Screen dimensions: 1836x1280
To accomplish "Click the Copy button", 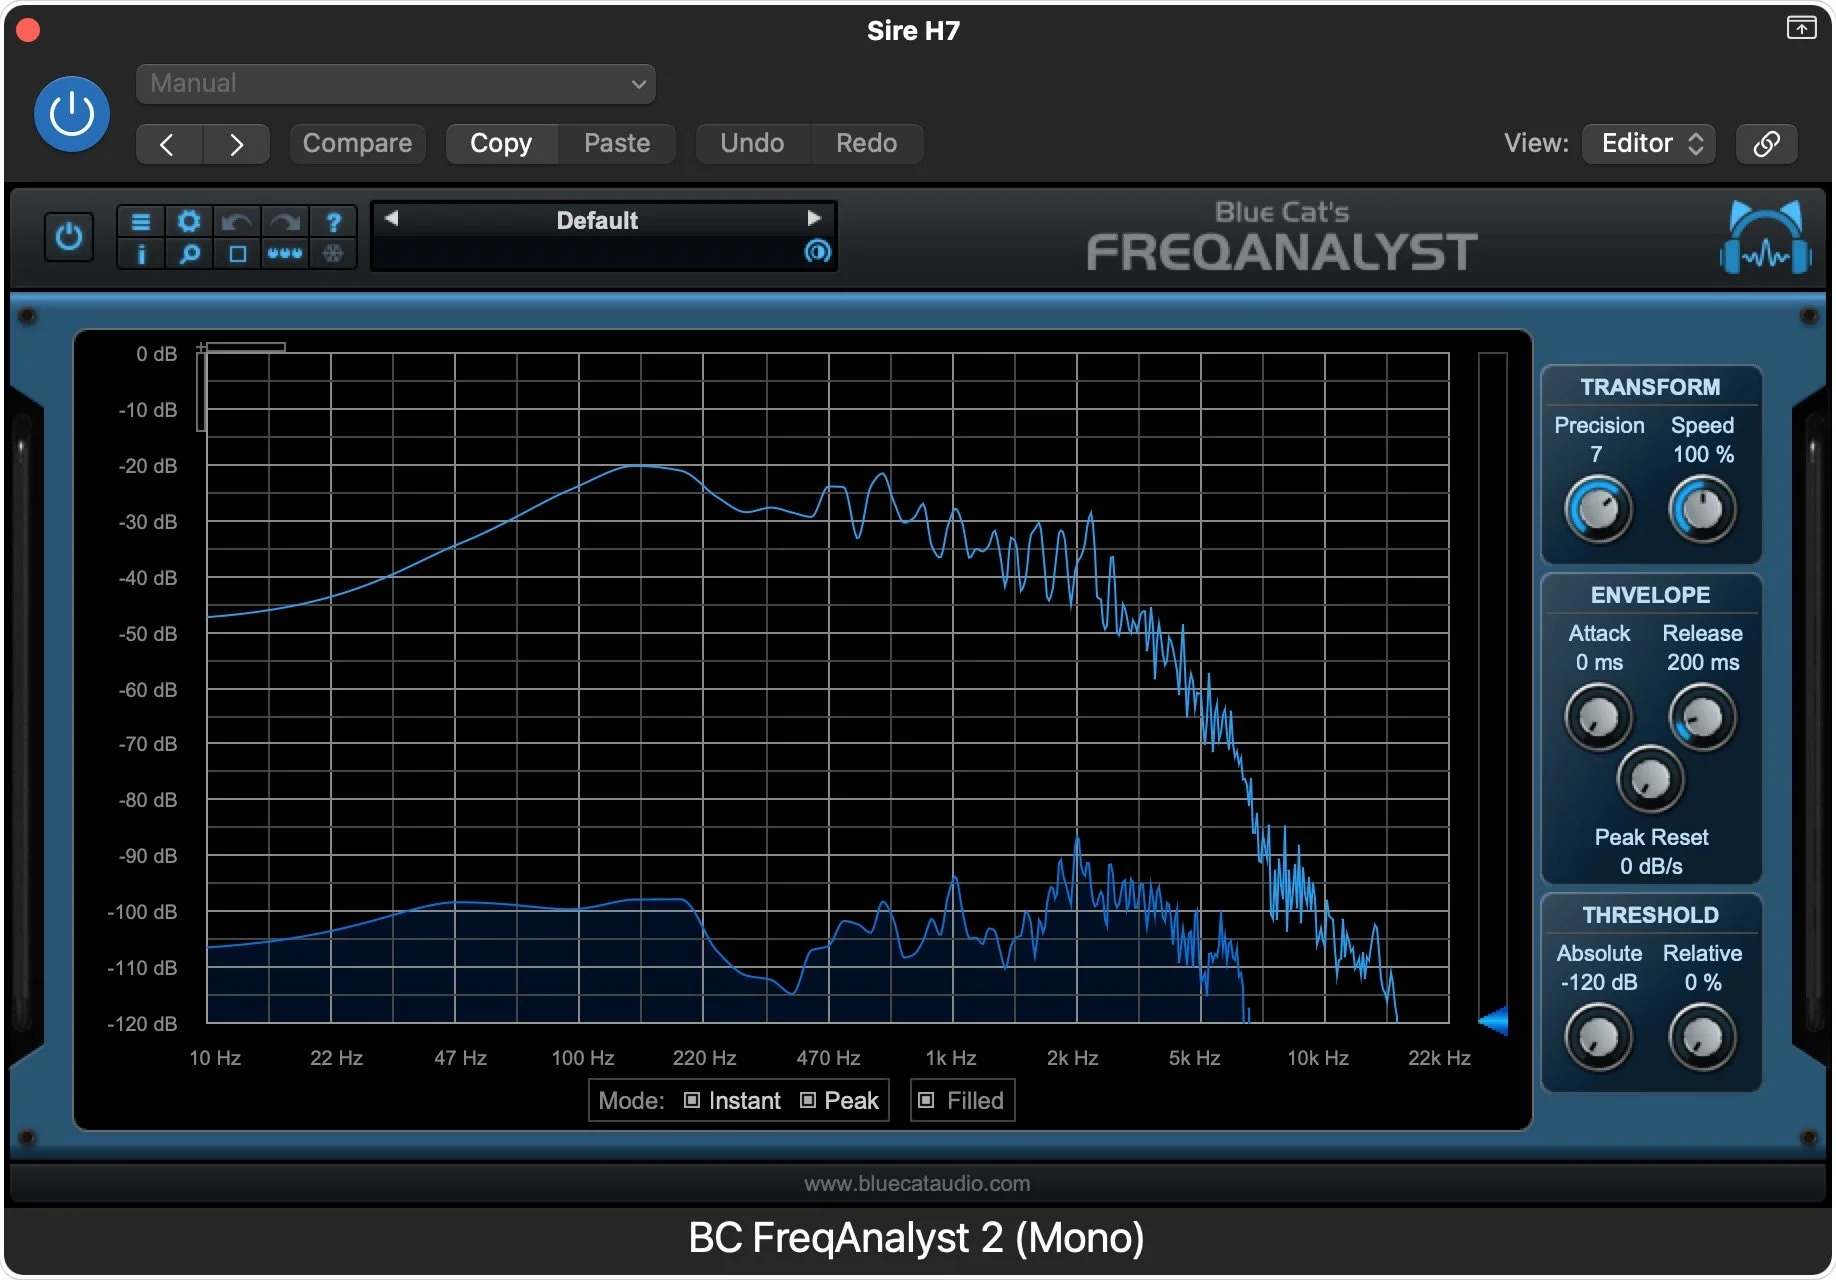I will tap(501, 143).
